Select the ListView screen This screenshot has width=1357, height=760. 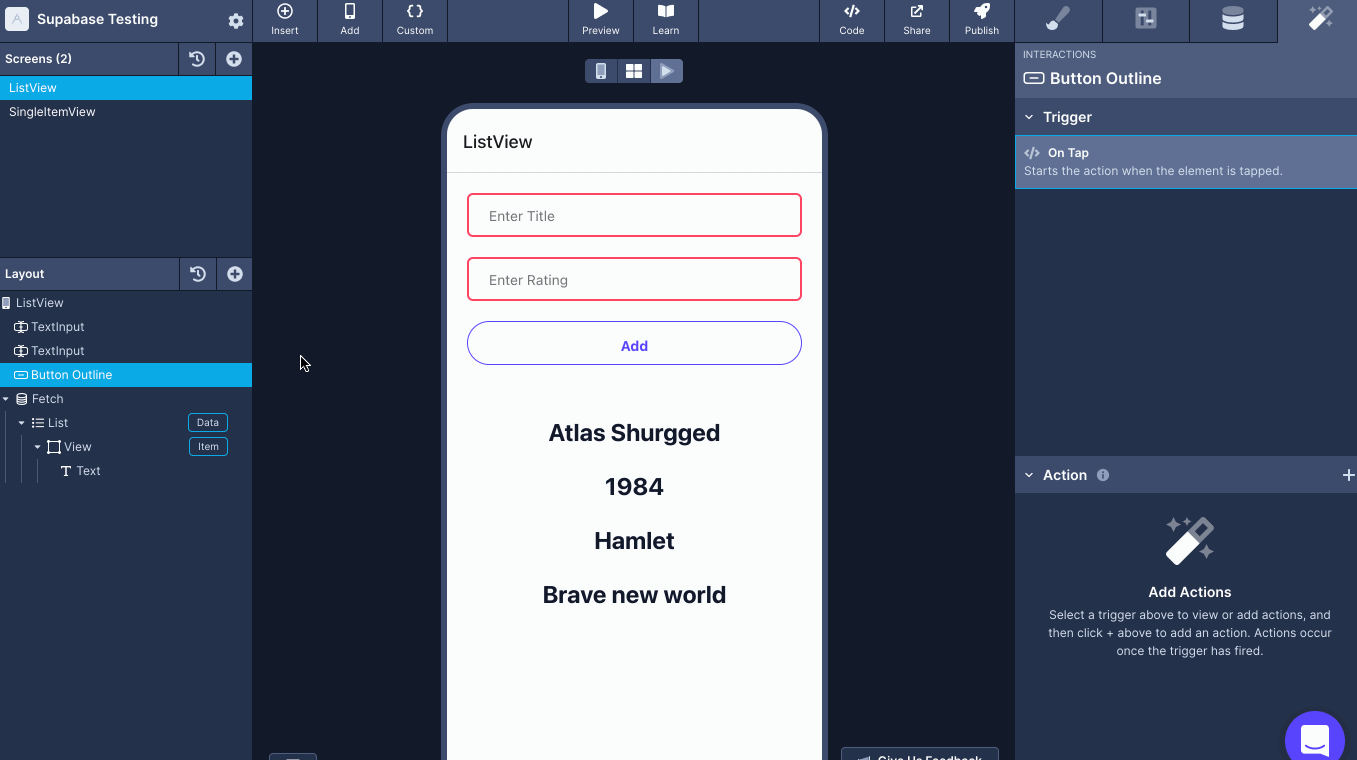(126, 88)
